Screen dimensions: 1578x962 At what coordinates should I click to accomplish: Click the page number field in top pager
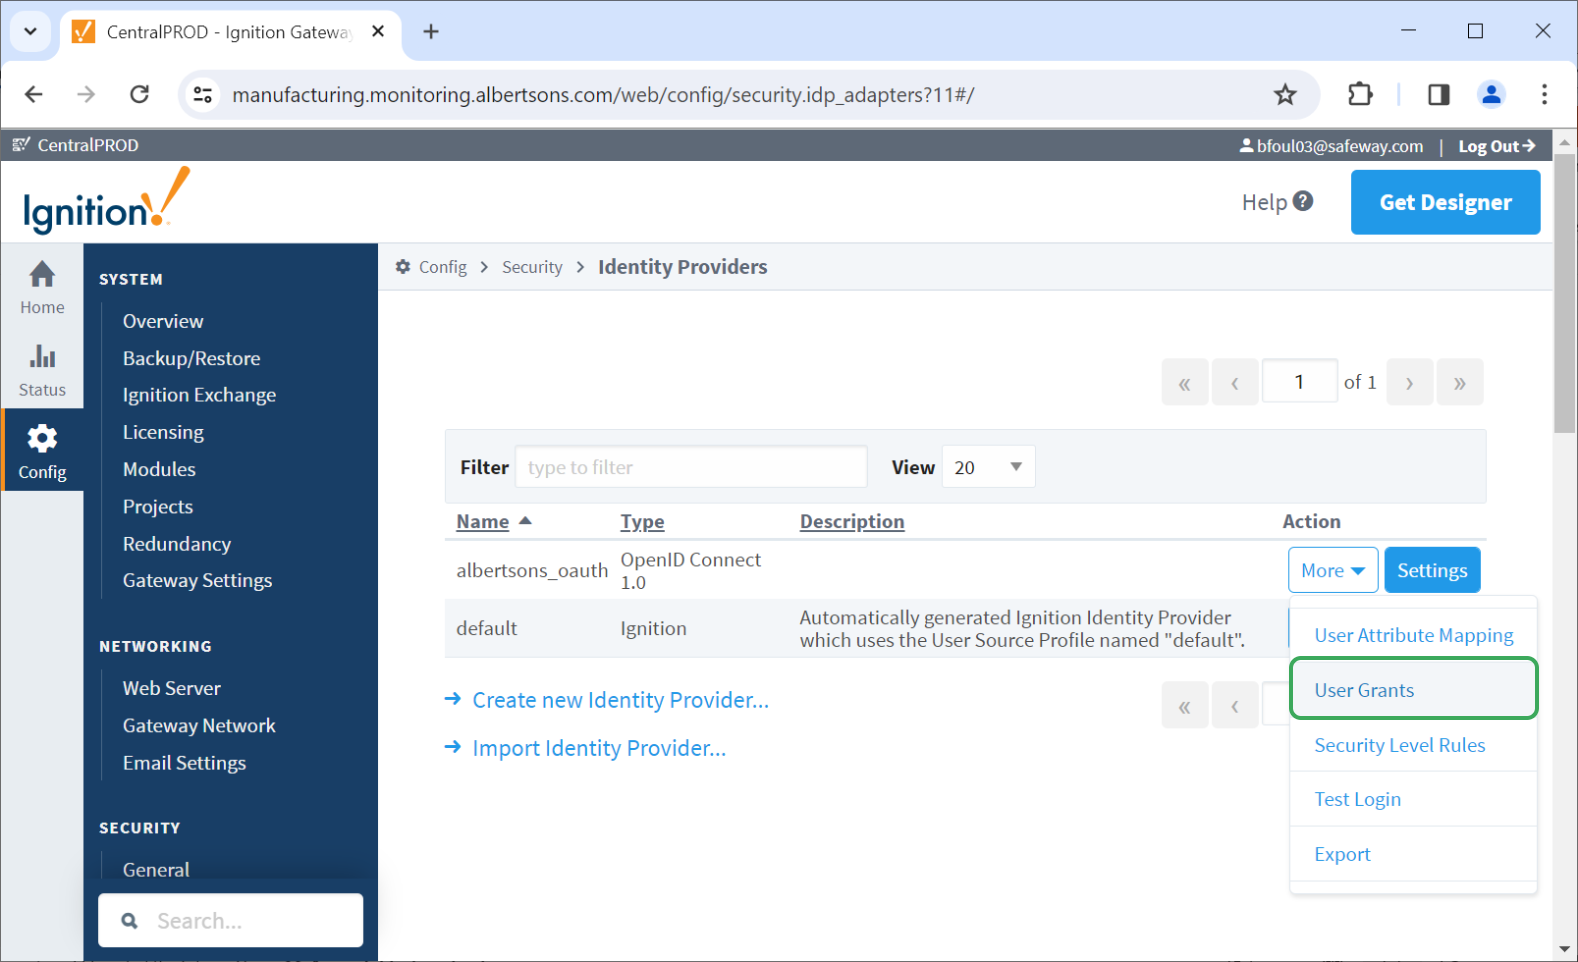pos(1300,381)
